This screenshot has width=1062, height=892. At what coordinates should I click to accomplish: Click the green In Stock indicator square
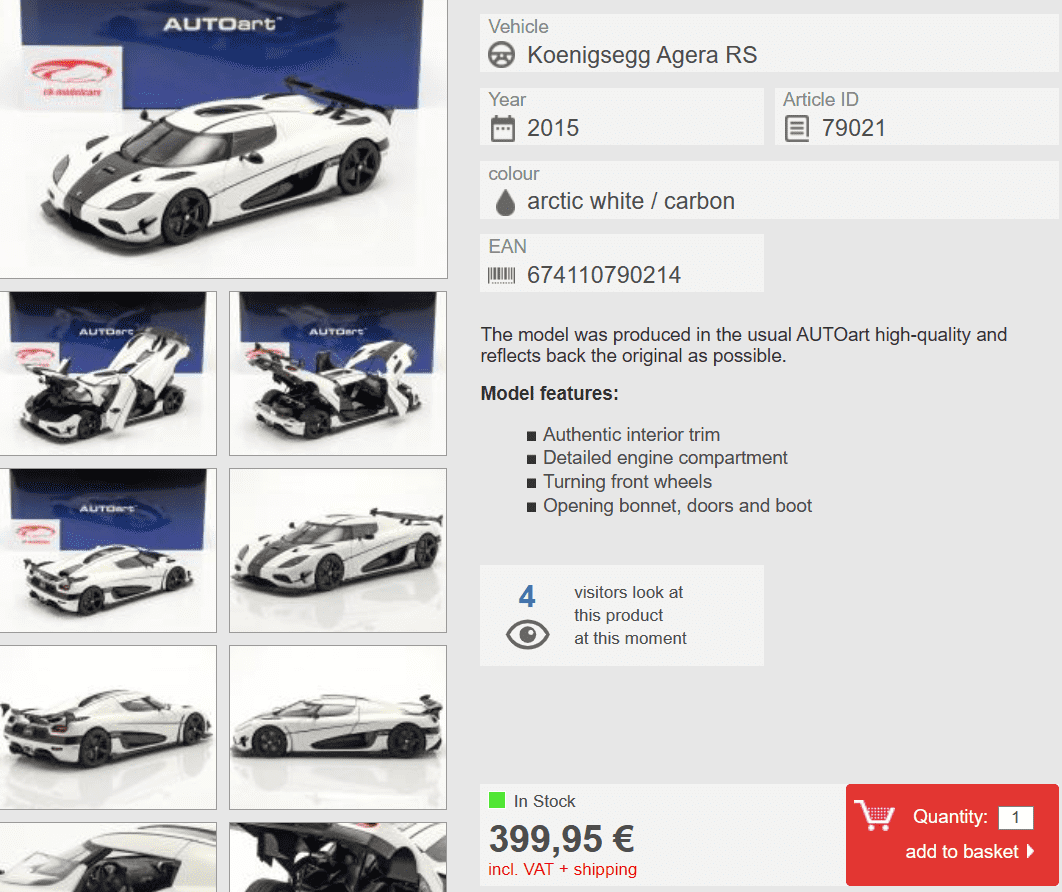point(497,801)
